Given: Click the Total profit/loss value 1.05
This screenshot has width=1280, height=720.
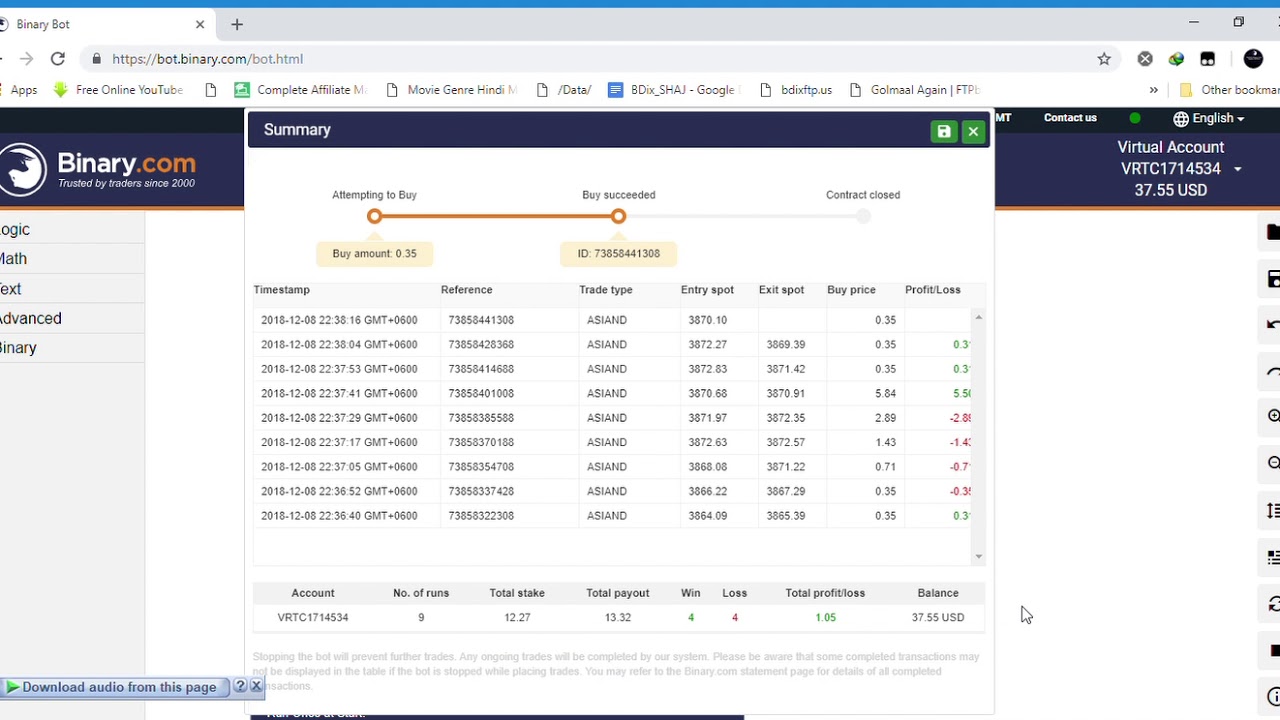Looking at the screenshot, I should pos(825,618).
